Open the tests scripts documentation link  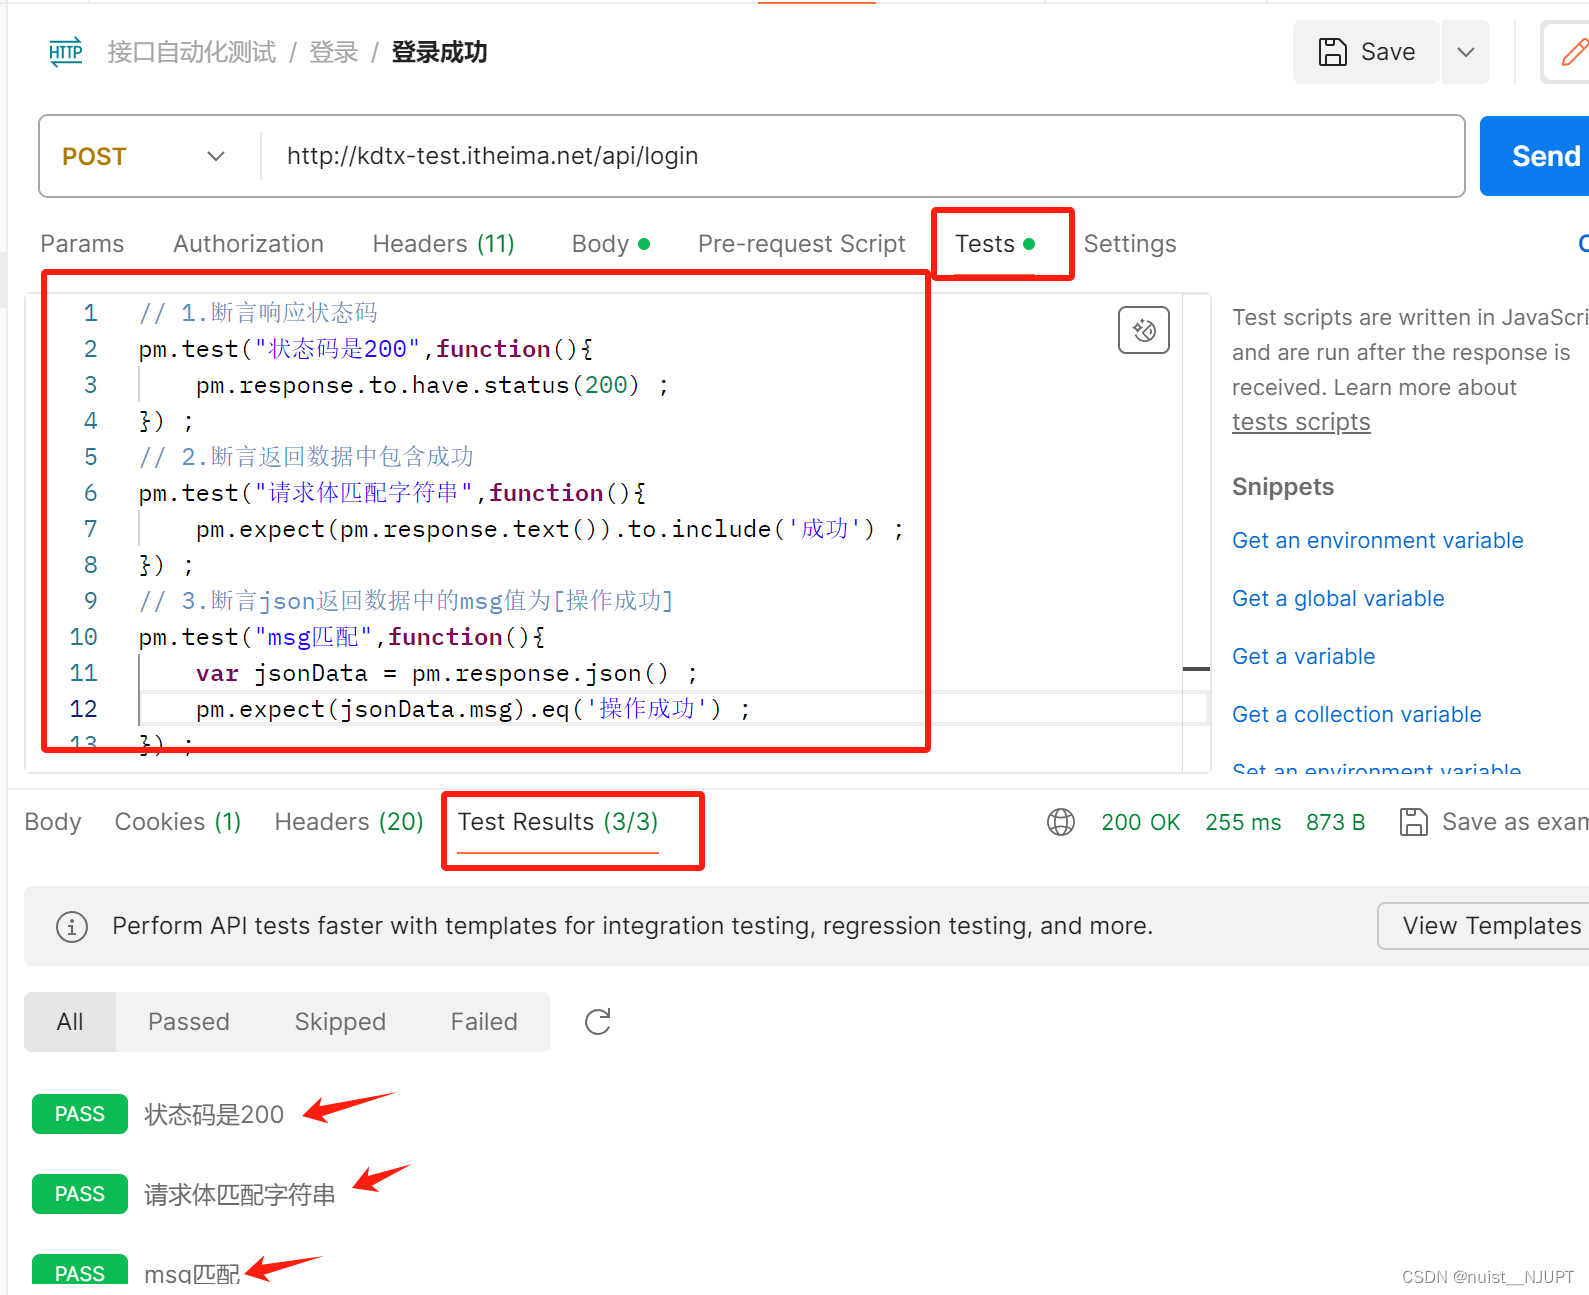[1300, 422]
